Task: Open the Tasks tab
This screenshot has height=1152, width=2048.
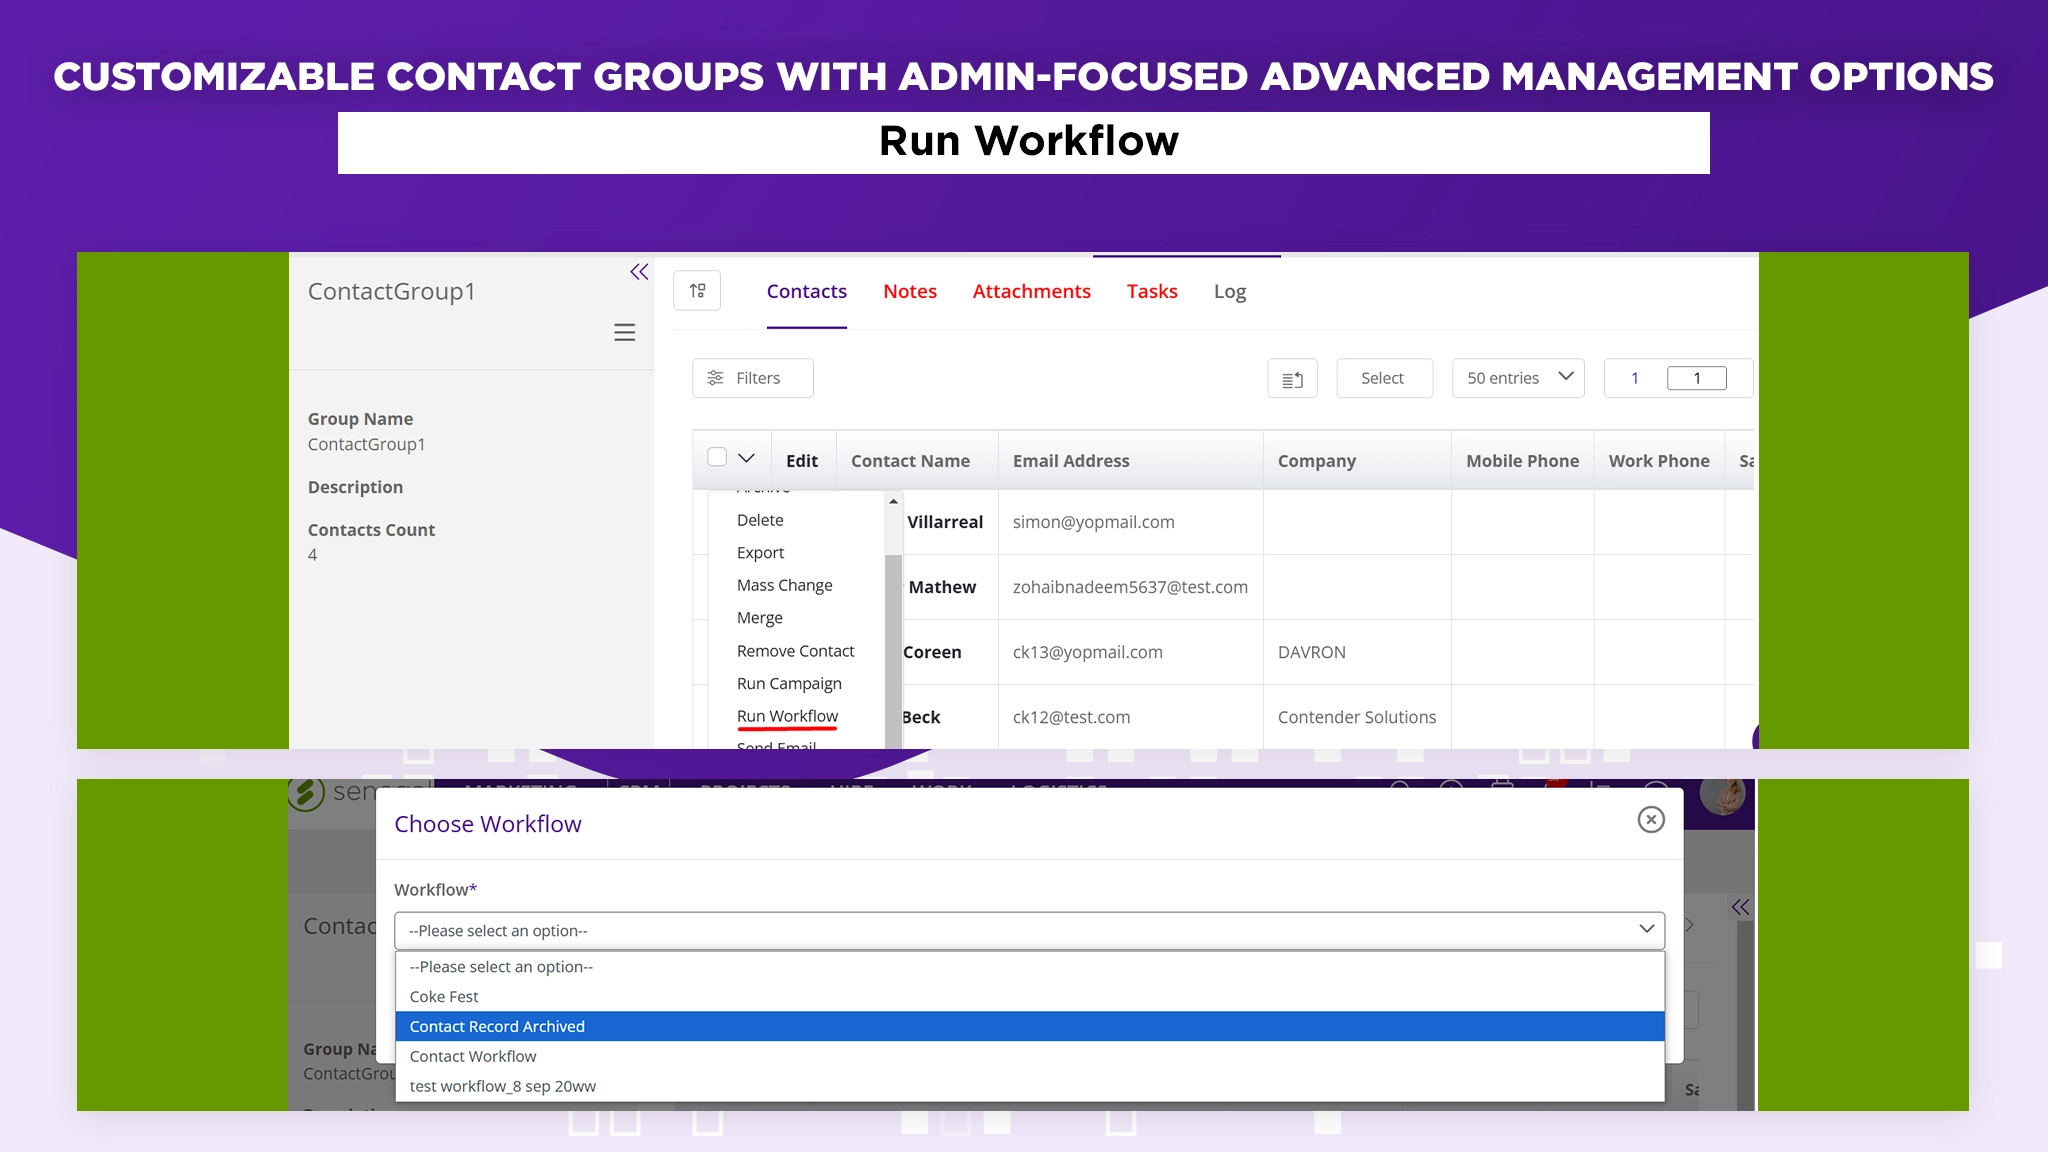Action: pyautogui.click(x=1152, y=291)
